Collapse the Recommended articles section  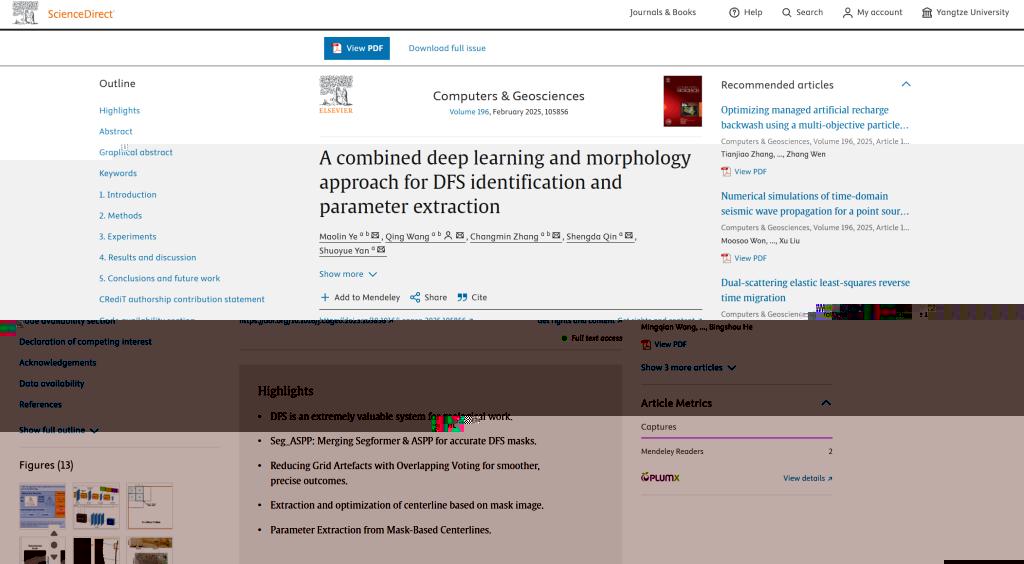(x=906, y=84)
